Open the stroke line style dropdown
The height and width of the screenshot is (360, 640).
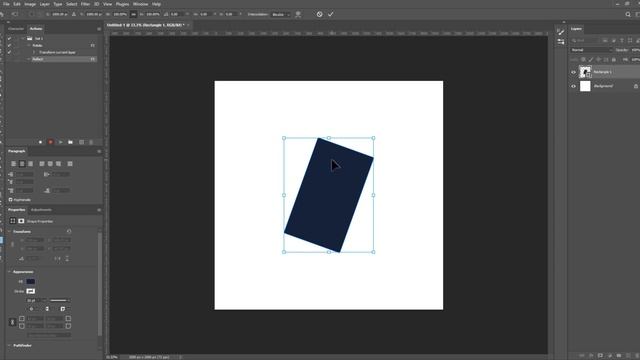60,300
